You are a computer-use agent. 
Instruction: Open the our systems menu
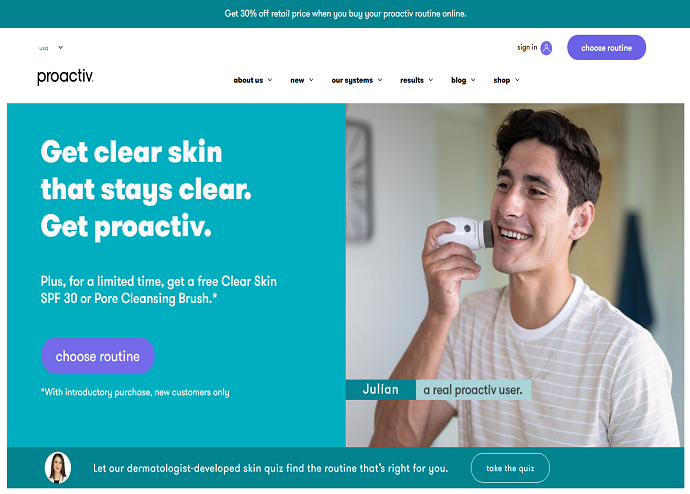352,80
